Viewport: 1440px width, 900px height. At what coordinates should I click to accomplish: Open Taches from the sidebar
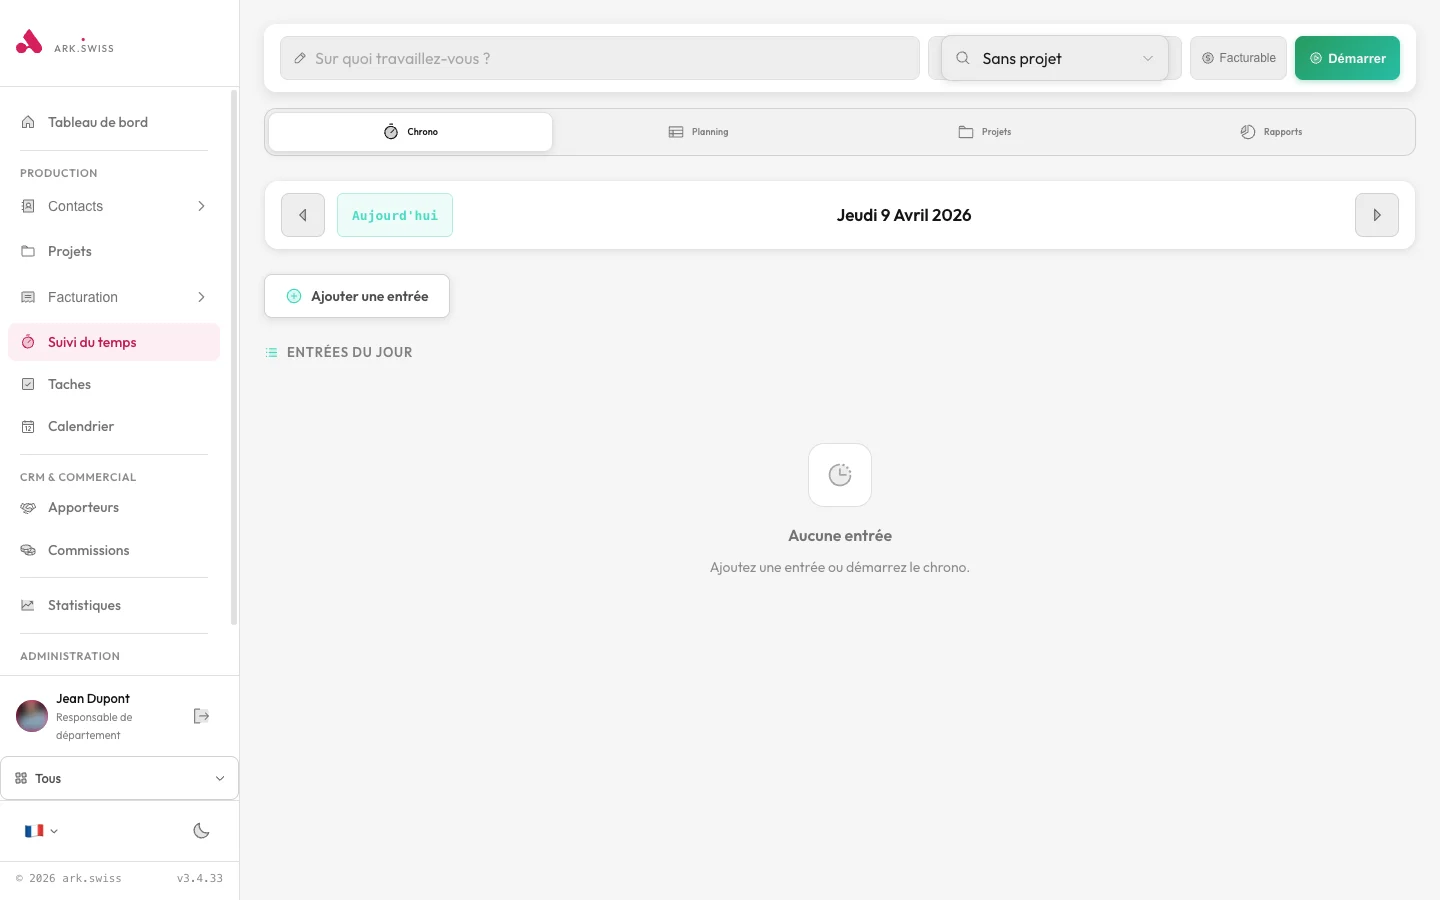pos(69,384)
